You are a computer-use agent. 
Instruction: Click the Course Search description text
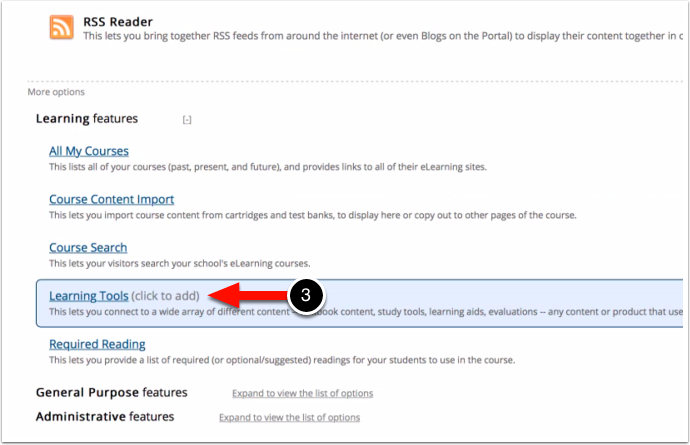pyautogui.click(x=180, y=264)
